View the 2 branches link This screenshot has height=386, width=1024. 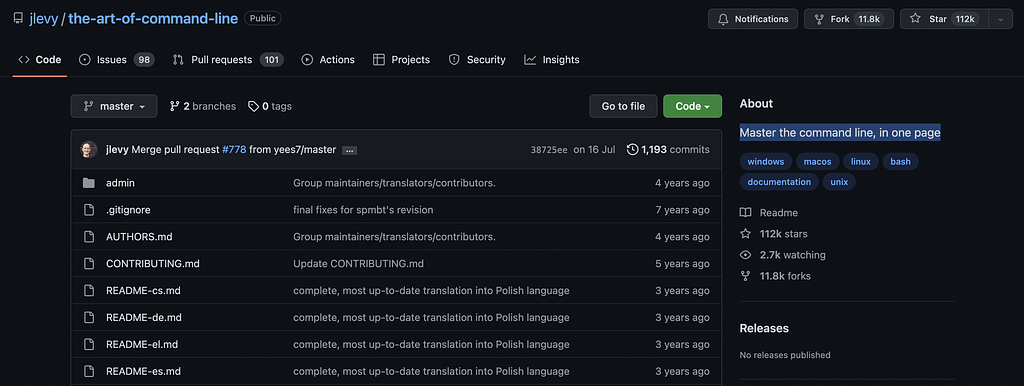[202, 106]
